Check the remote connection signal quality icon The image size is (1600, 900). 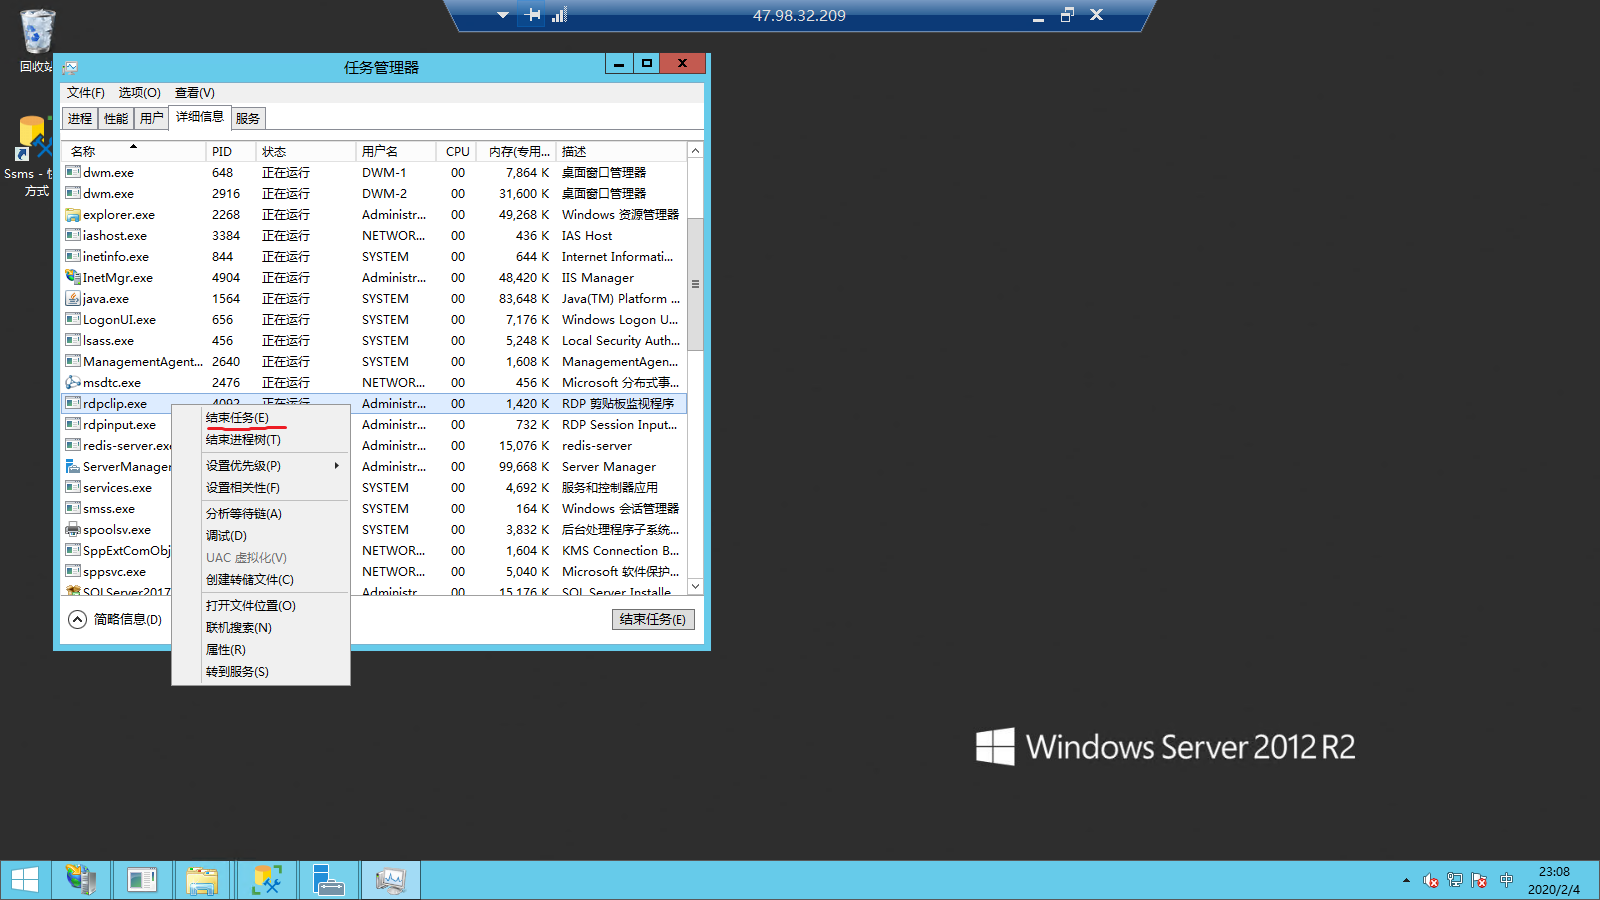559,15
